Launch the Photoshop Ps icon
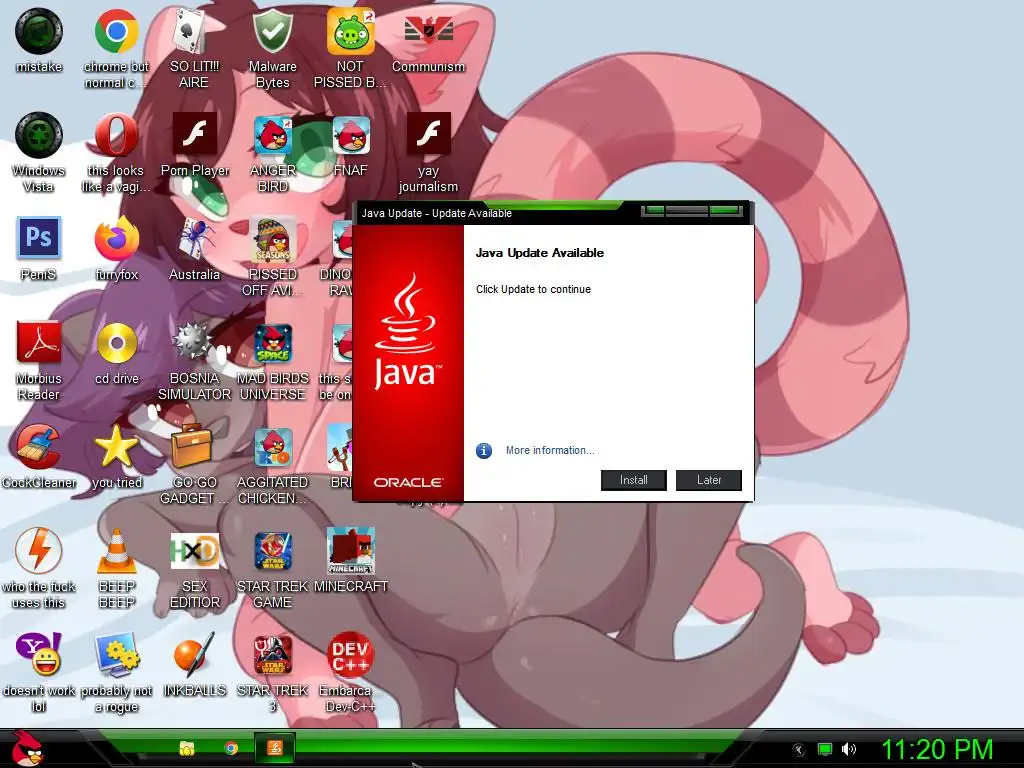1024x768 pixels. (39, 238)
